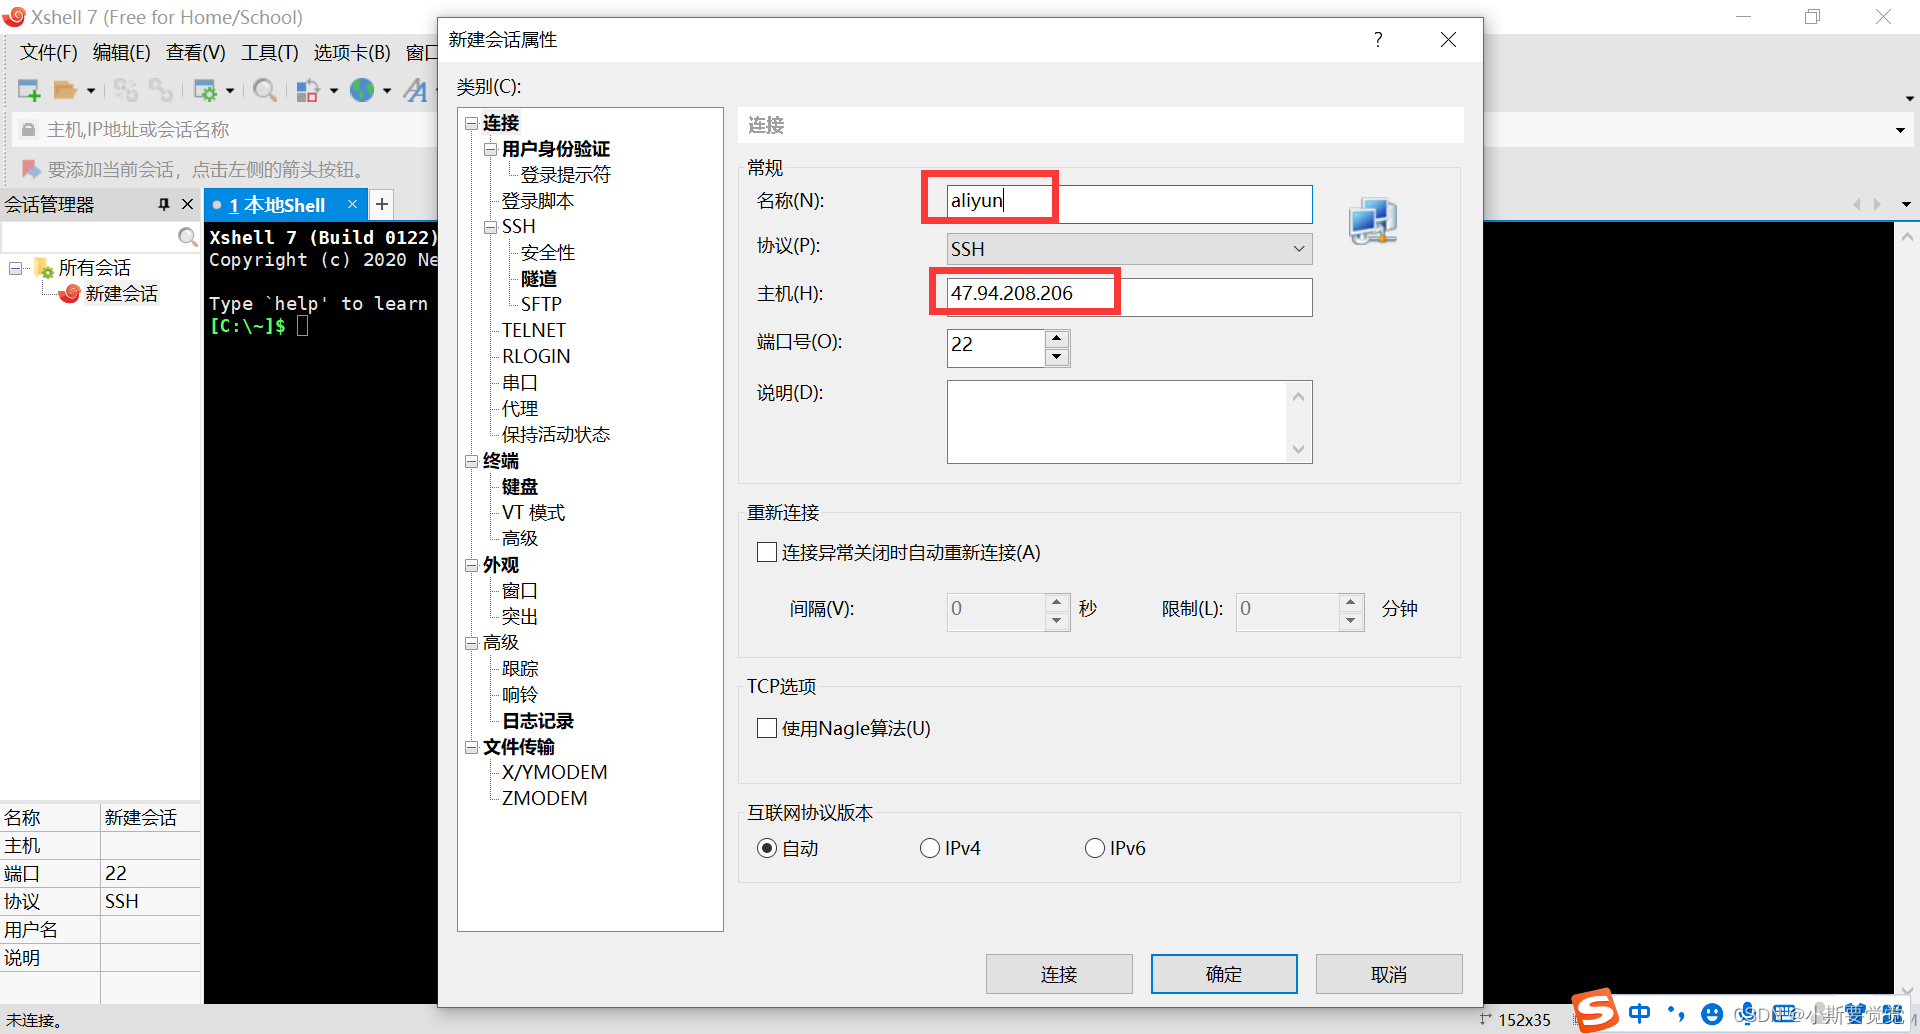
Task: Close the 本地Shell tab
Action: click(x=352, y=204)
